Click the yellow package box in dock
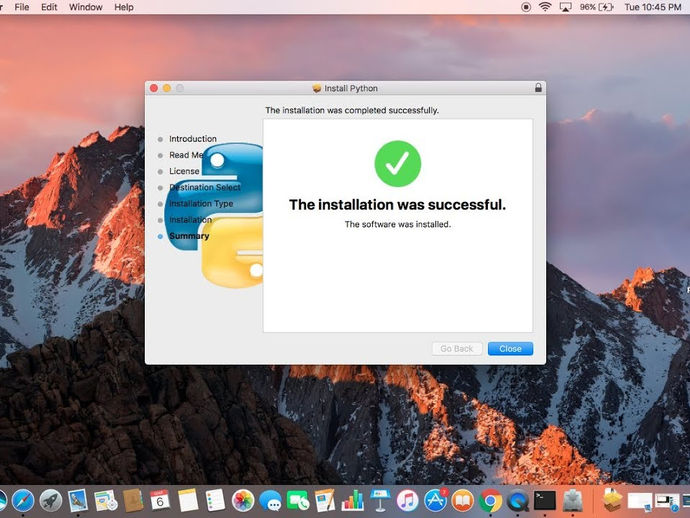Image resolution: width=690 pixels, height=518 pixels. pyautogui.click(x=612, y=500)
